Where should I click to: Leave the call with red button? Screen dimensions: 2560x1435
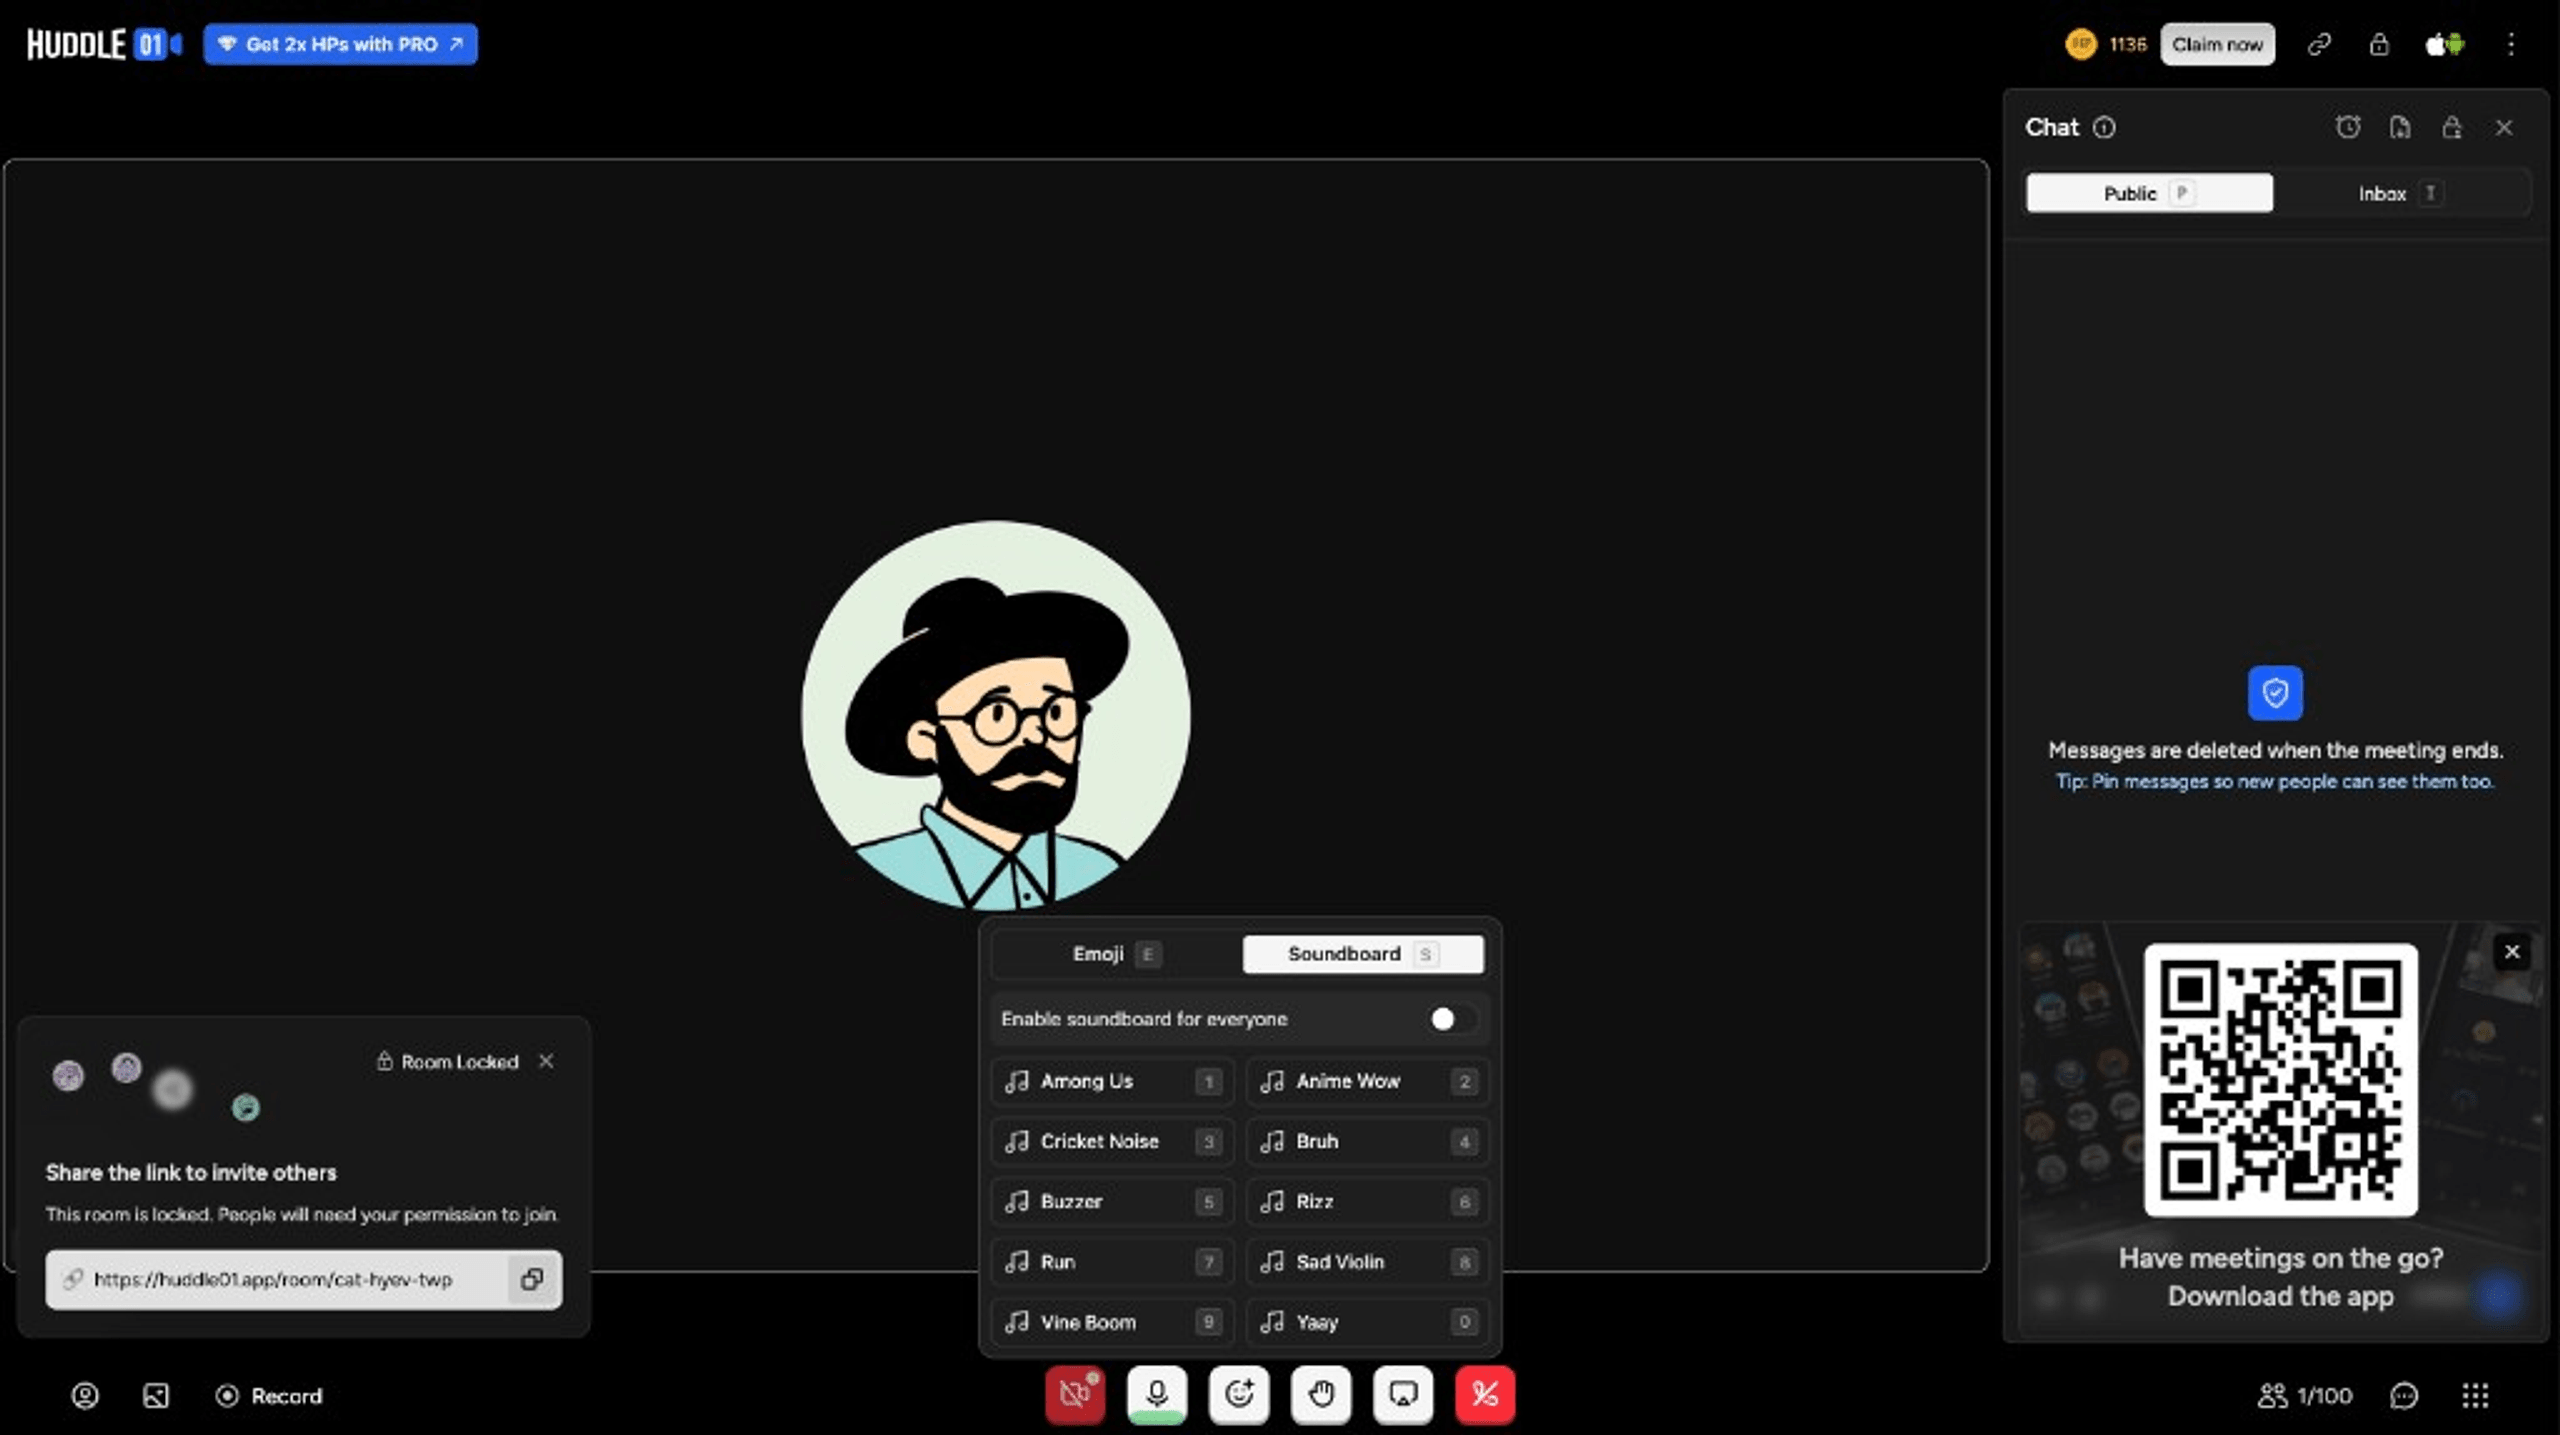point(1485,1394)
